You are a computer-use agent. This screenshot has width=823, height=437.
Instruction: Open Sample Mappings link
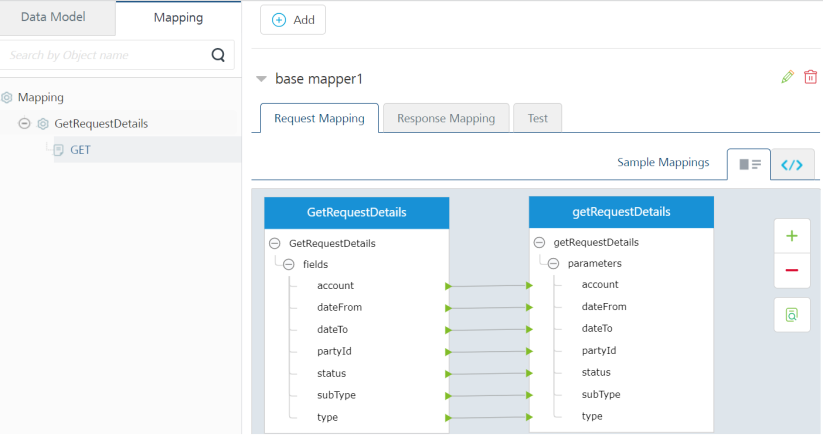[x=663, y=162]
